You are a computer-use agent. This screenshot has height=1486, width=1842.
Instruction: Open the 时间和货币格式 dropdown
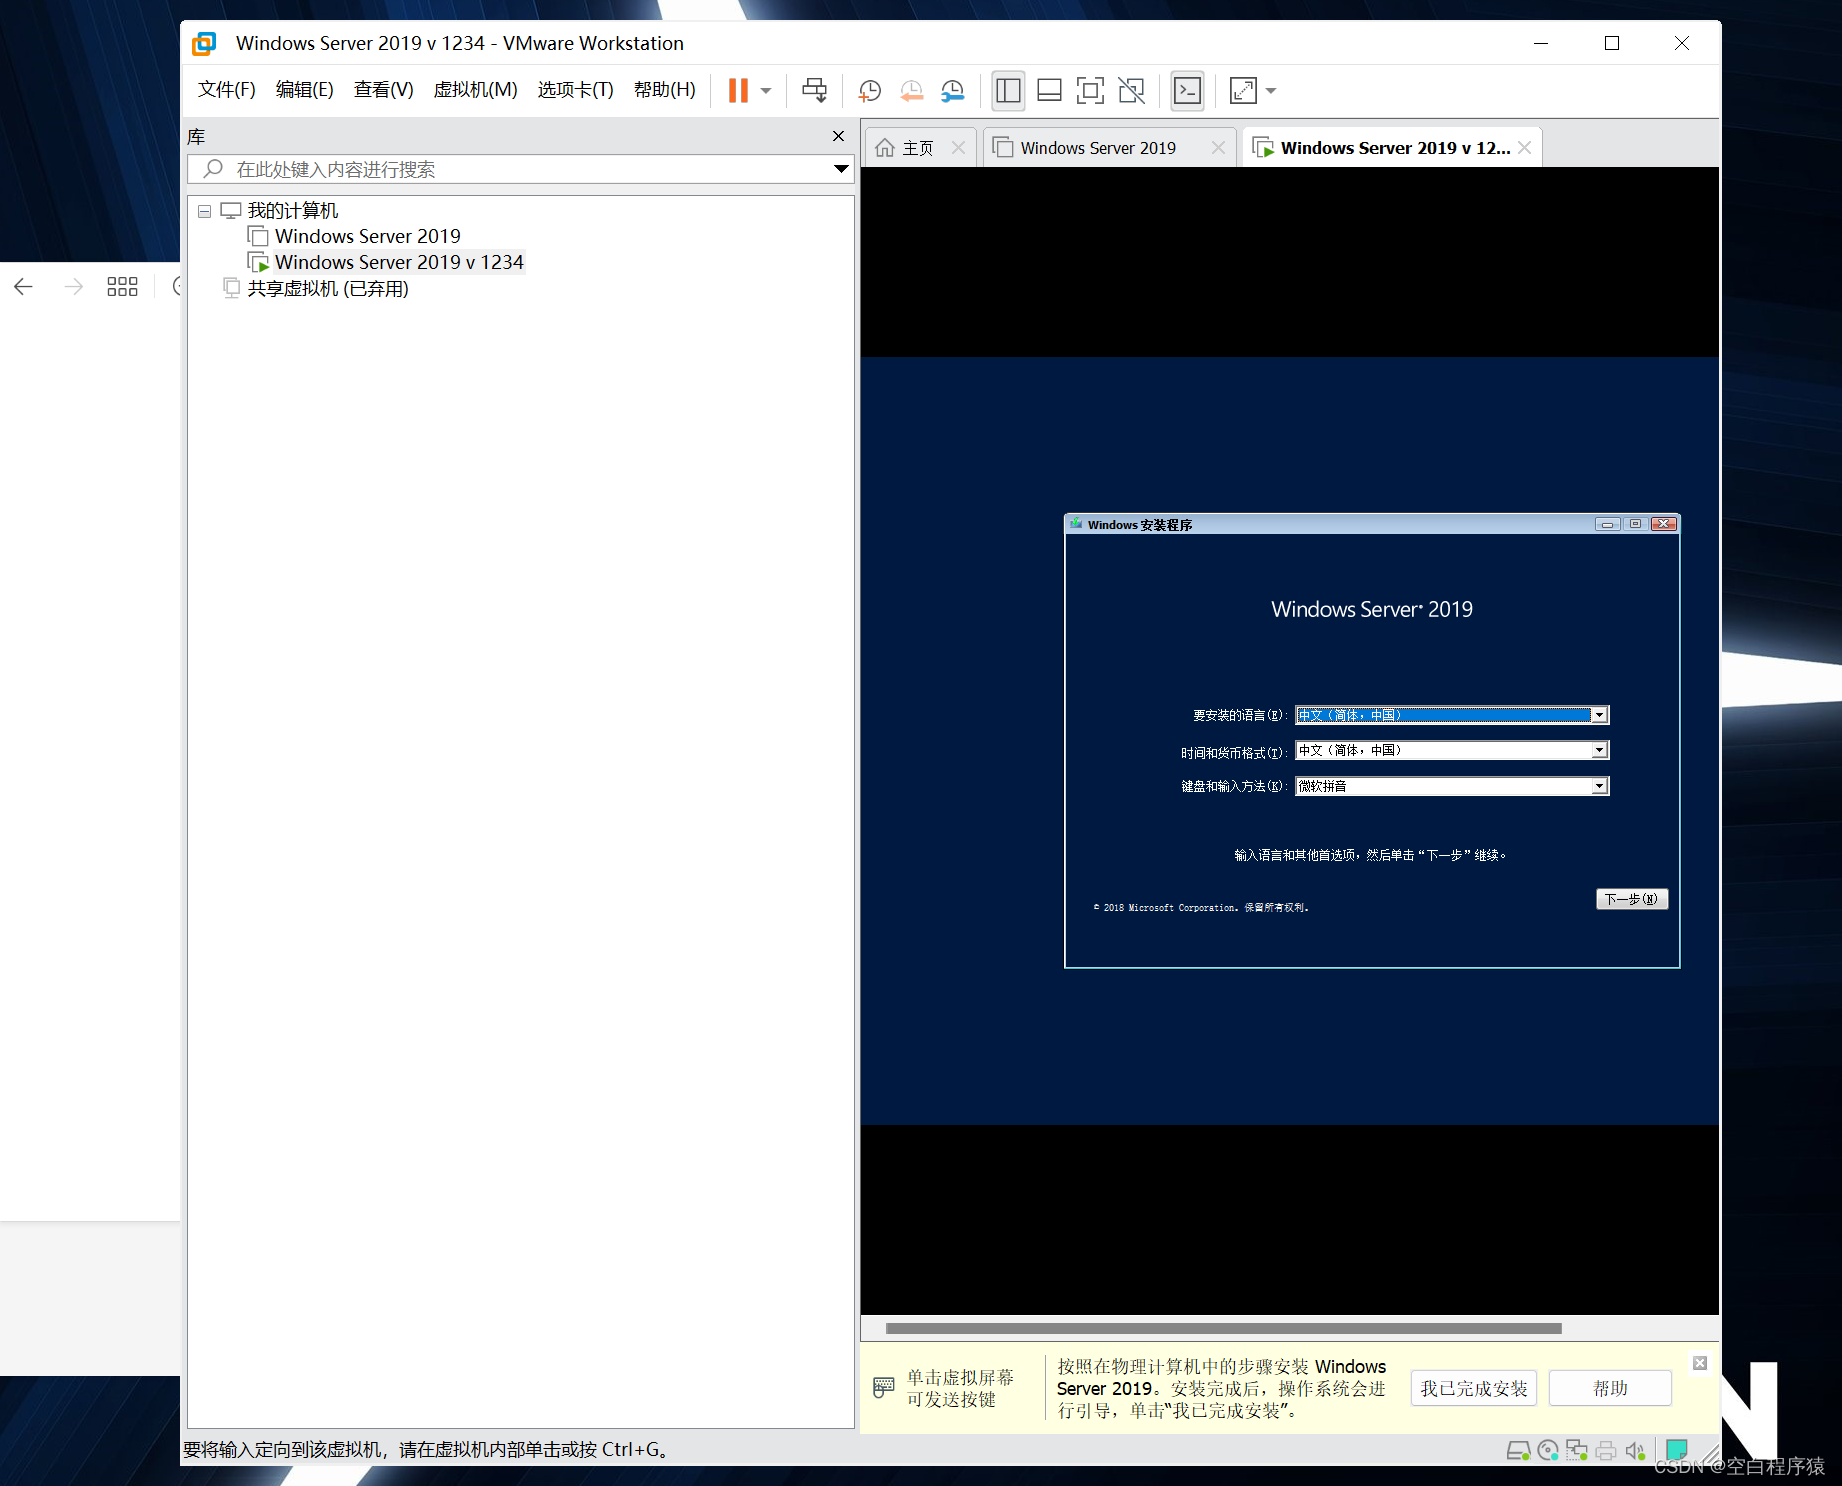[1599, 750]
